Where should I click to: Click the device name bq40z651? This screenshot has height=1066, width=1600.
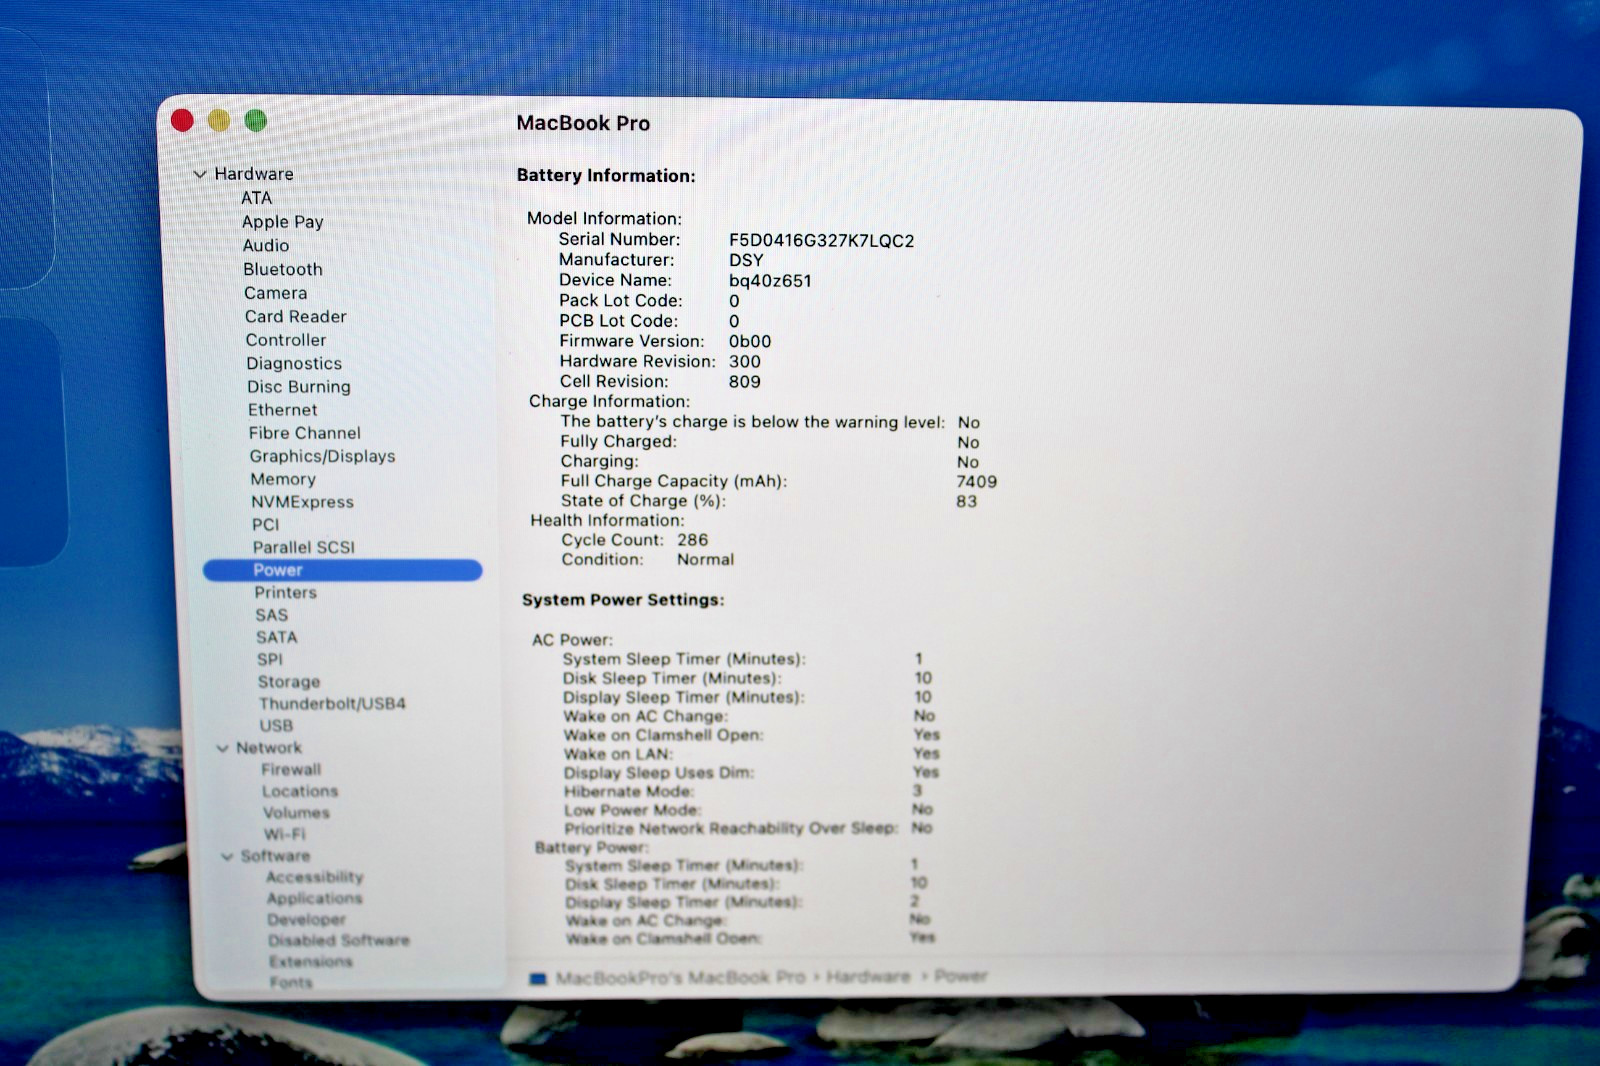770,281
